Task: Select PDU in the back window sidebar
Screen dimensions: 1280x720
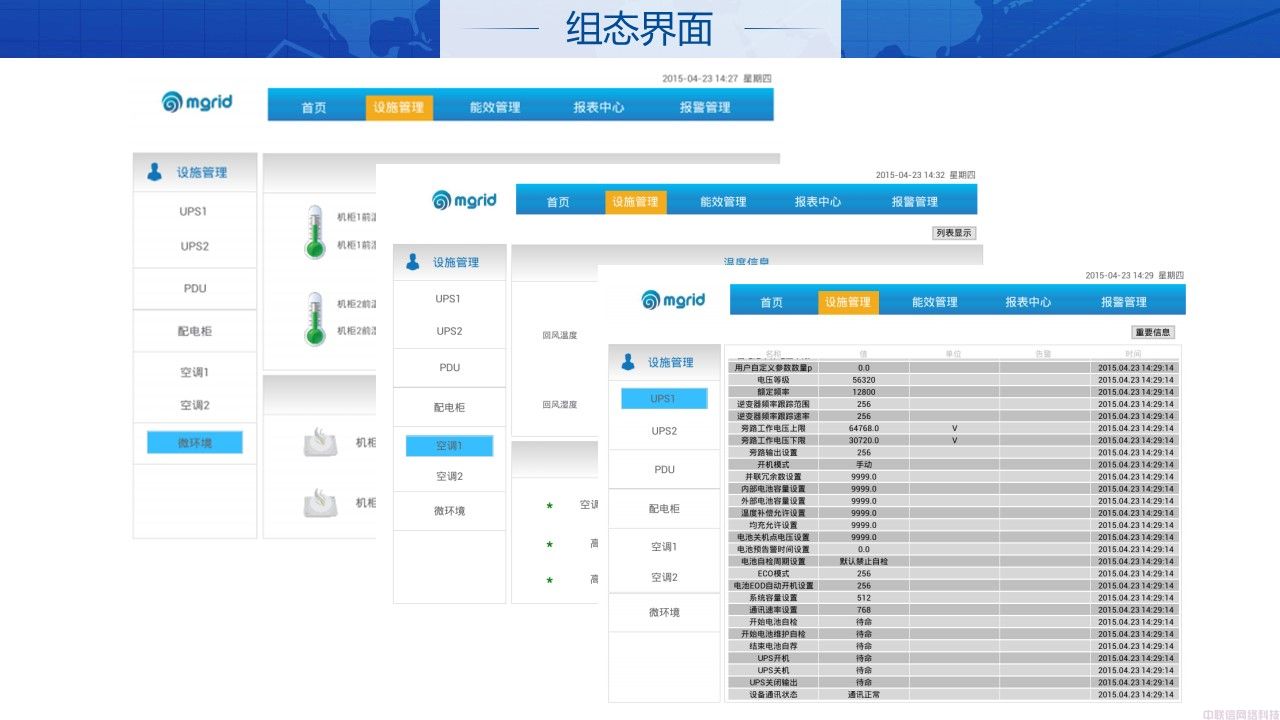Action: (x=195, y=288)
